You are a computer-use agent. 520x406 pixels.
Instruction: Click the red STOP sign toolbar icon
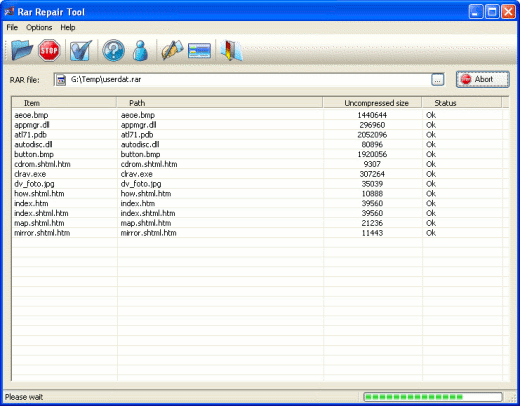[49, 50]
